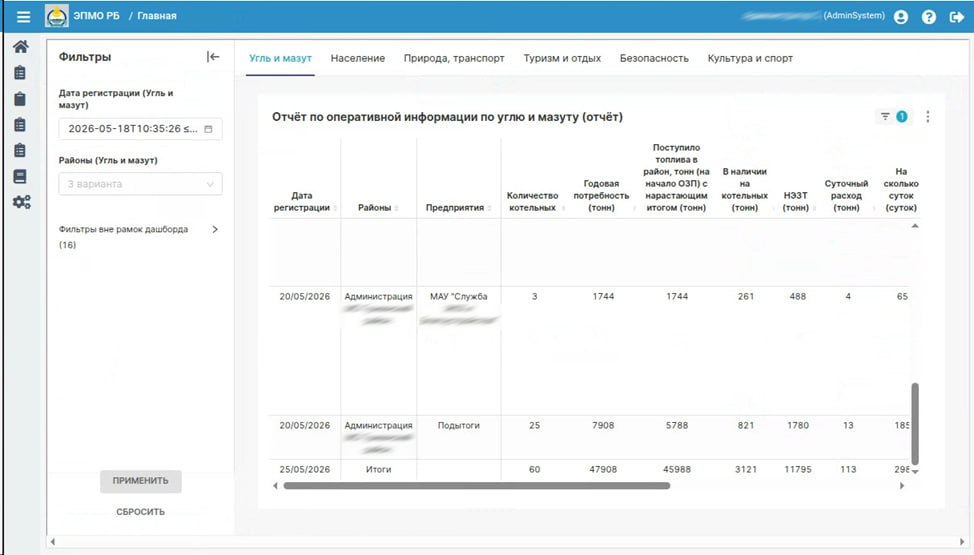Open calendar icon in date registration field

pyautogui.click(x=208, y=129)
